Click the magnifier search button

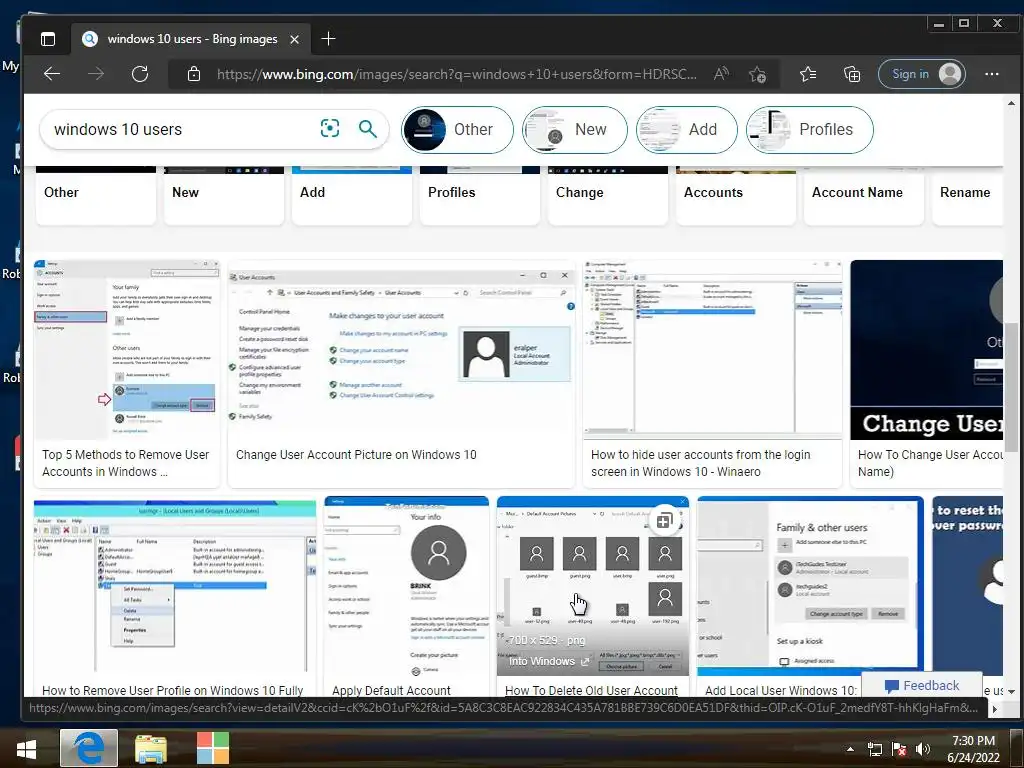click(x=368, y=129)
